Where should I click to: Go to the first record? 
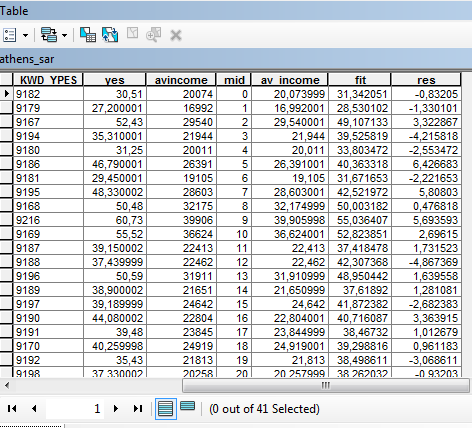[12, 409]
